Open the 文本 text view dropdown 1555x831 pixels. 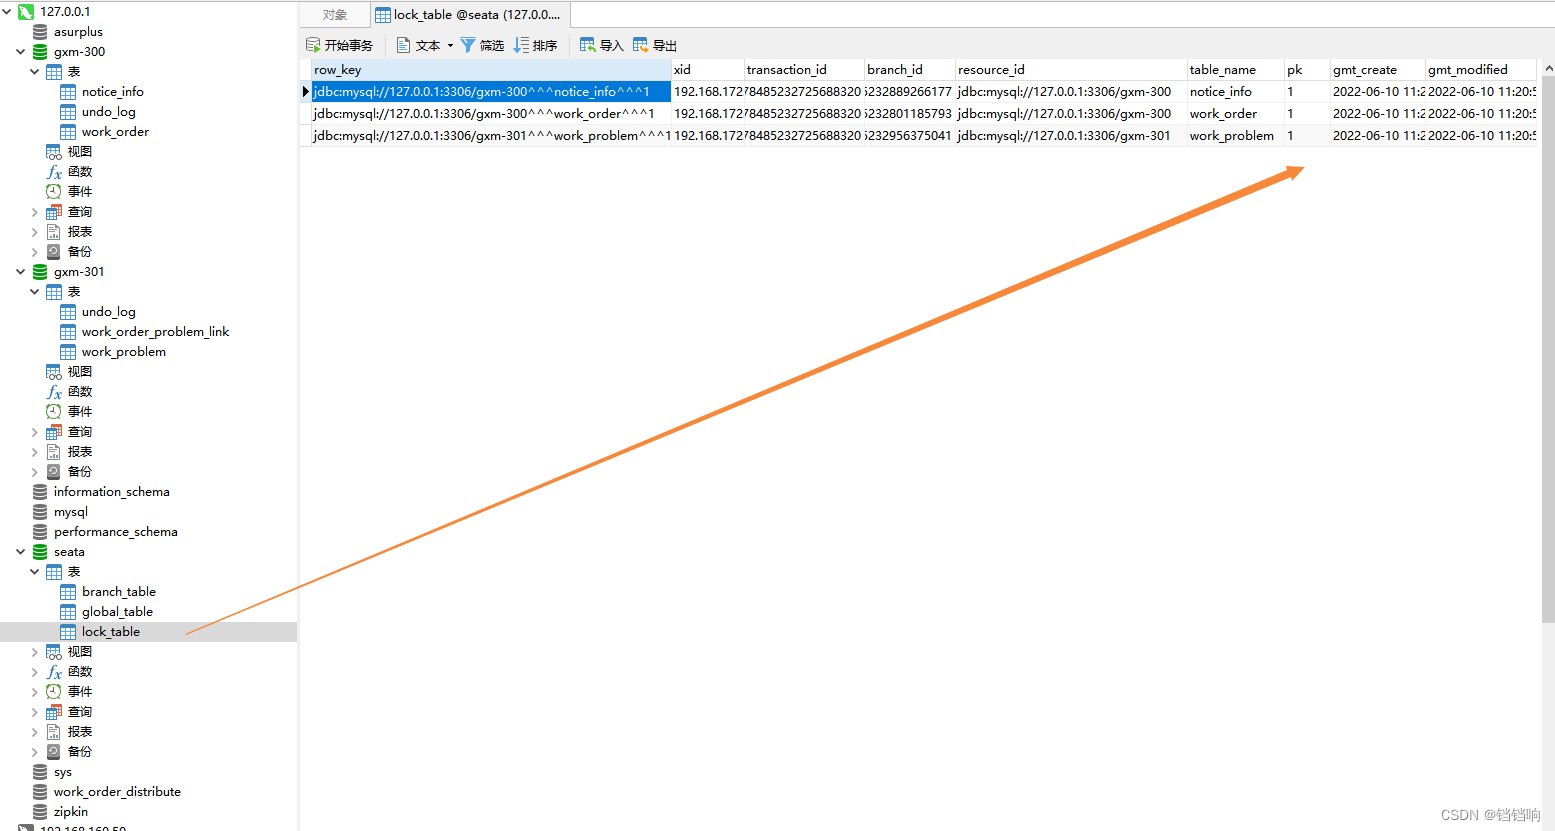click(x=425, y=45)
